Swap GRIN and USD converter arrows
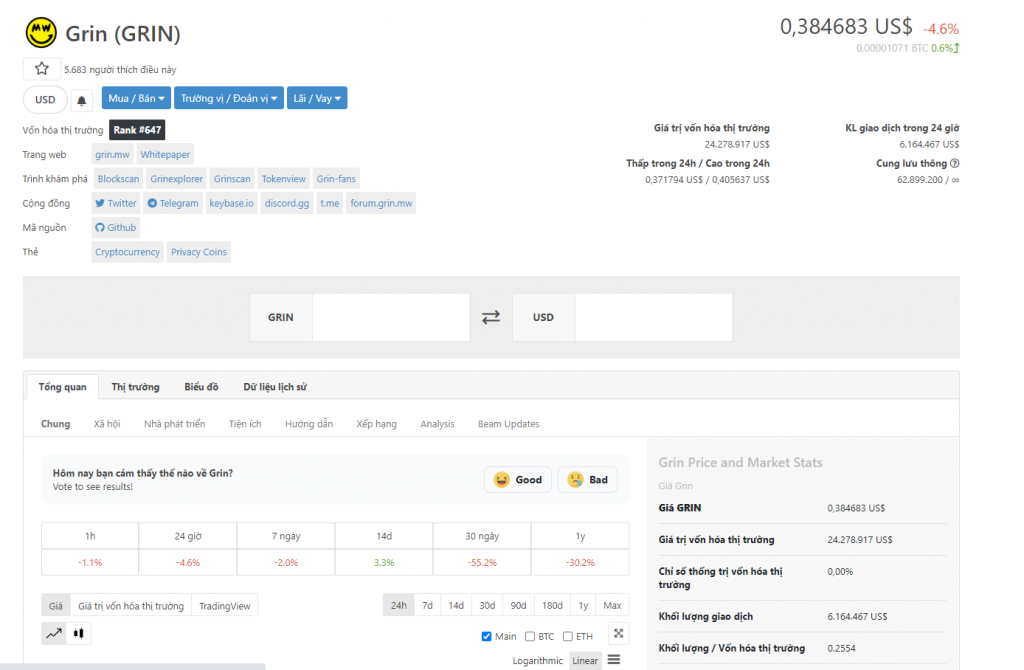The image size is (1024, 670). [x=490, y=317]
